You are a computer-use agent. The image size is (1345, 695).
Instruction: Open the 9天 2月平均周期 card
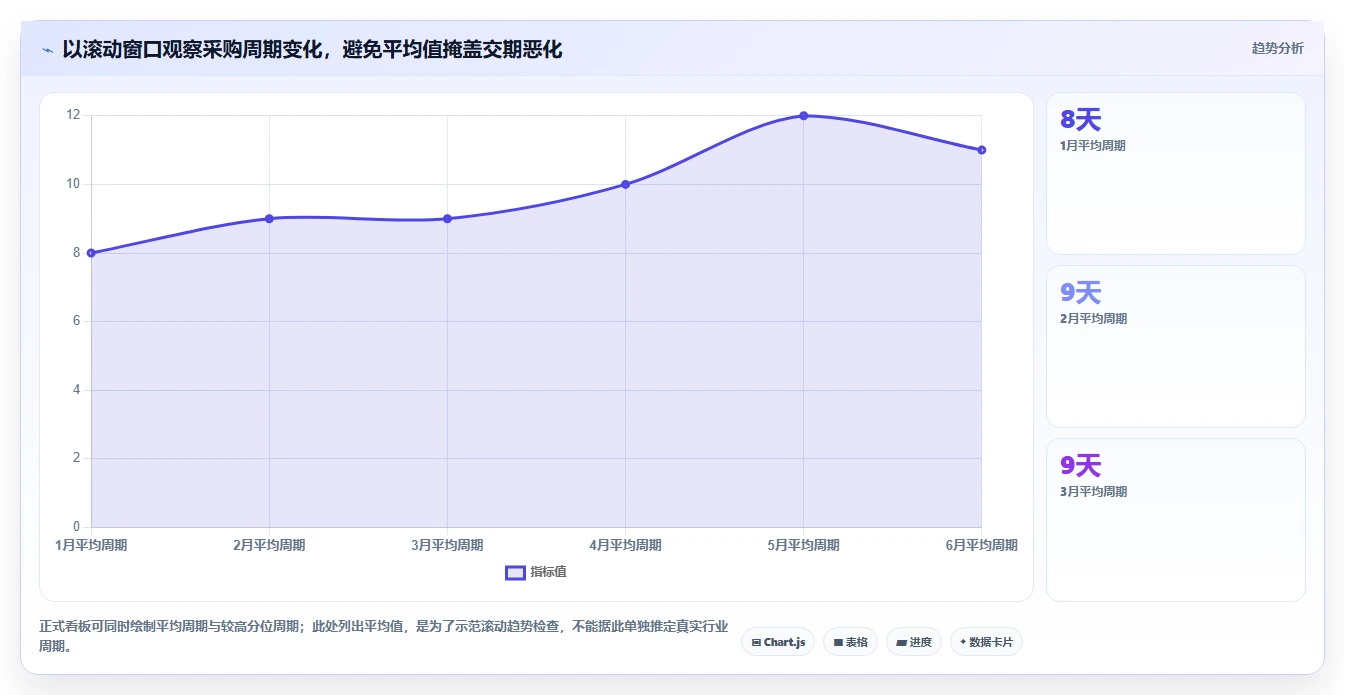click(1176, 346)
